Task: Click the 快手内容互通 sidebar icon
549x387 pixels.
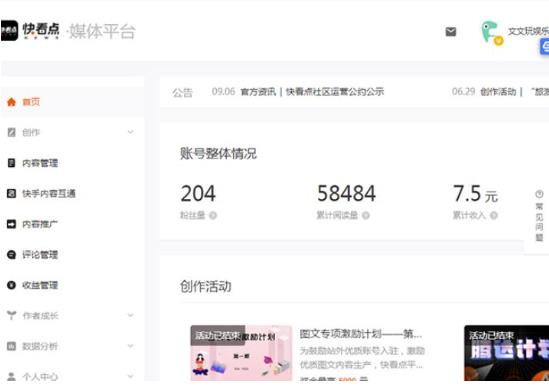Action: point(11,193)
